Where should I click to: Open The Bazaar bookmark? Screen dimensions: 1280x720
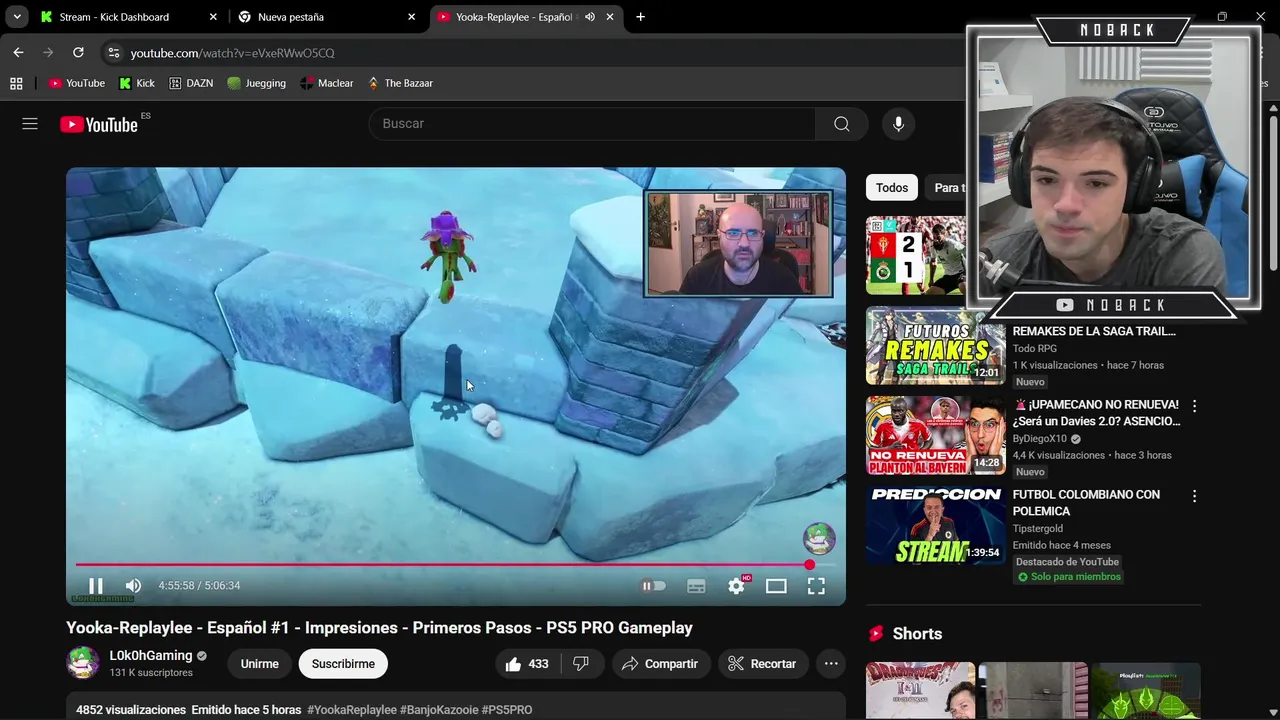coord(400,83)
